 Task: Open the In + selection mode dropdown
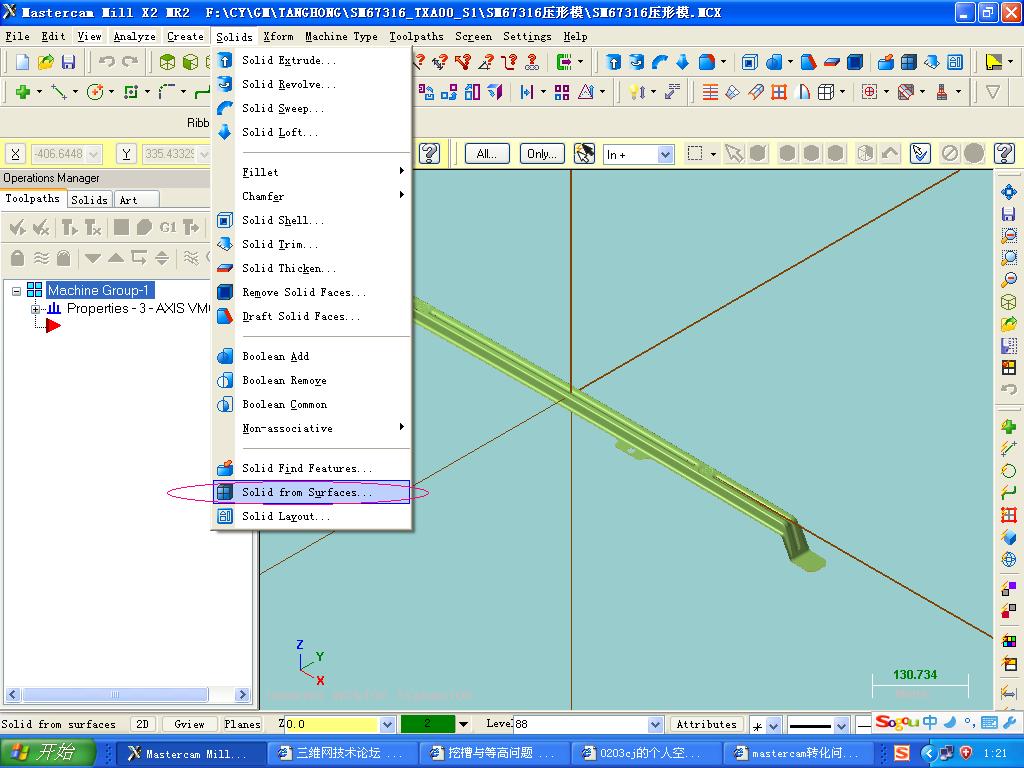coord(665,154)
